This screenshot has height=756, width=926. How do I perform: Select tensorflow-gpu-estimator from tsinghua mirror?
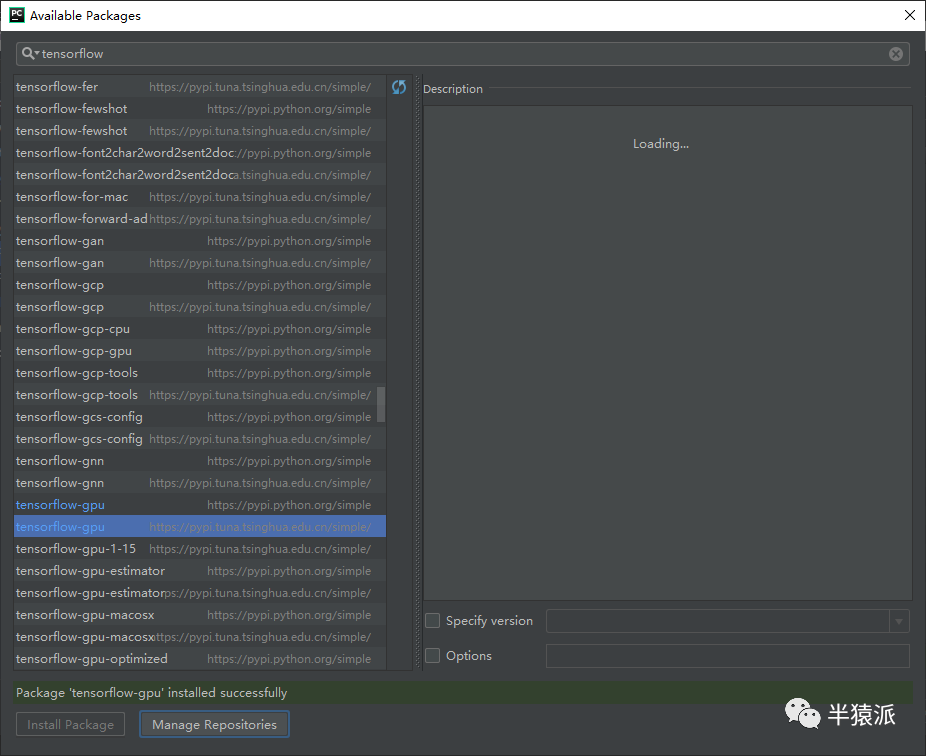[200, 593]
